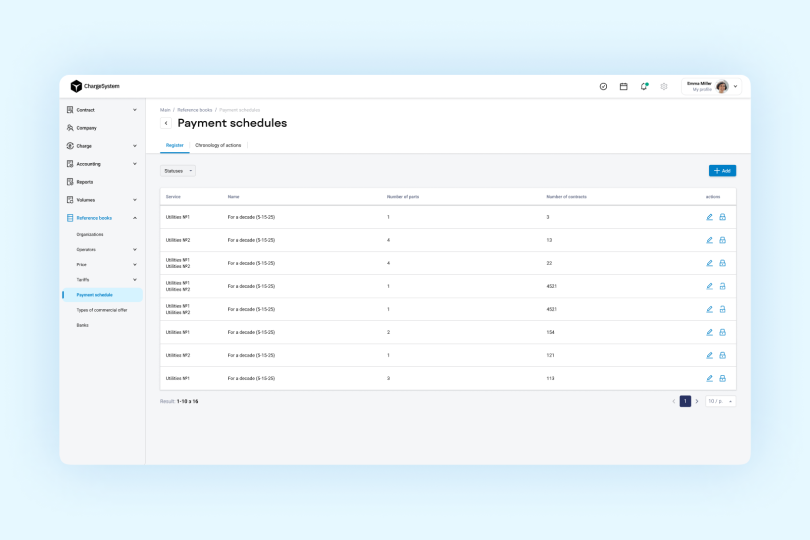Viewport: 810px width, 540px height.
Task: Click the blue Add button
Action: tap(722, 171)
